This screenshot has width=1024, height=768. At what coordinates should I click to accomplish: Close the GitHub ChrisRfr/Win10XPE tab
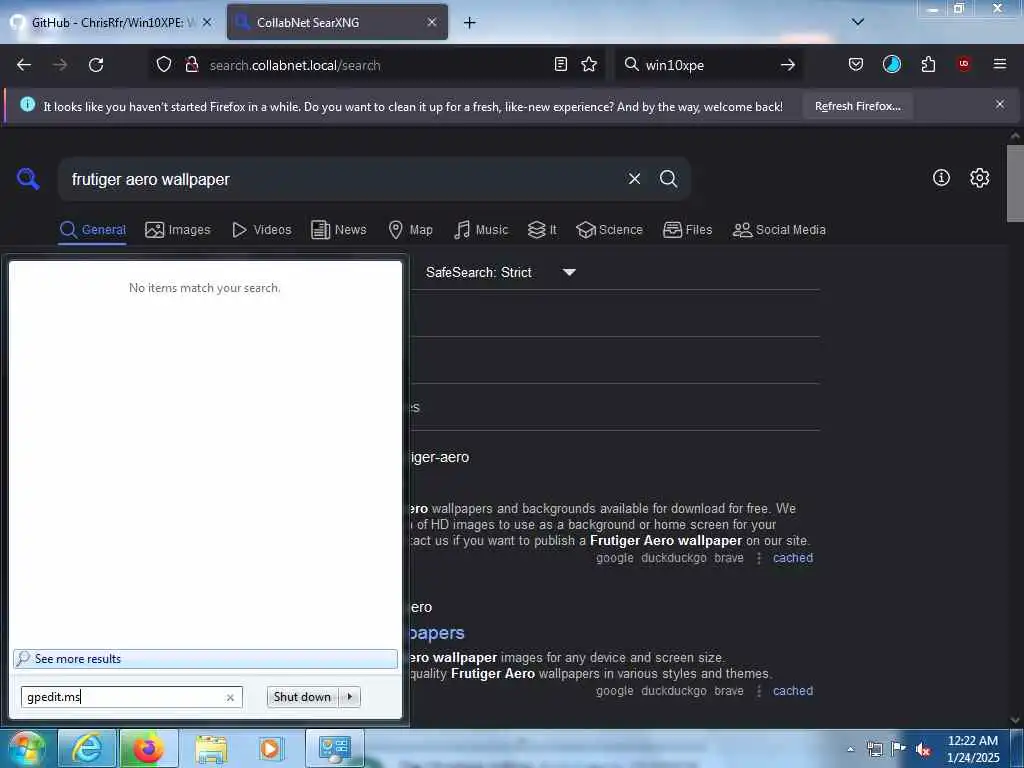coord(207,22)
